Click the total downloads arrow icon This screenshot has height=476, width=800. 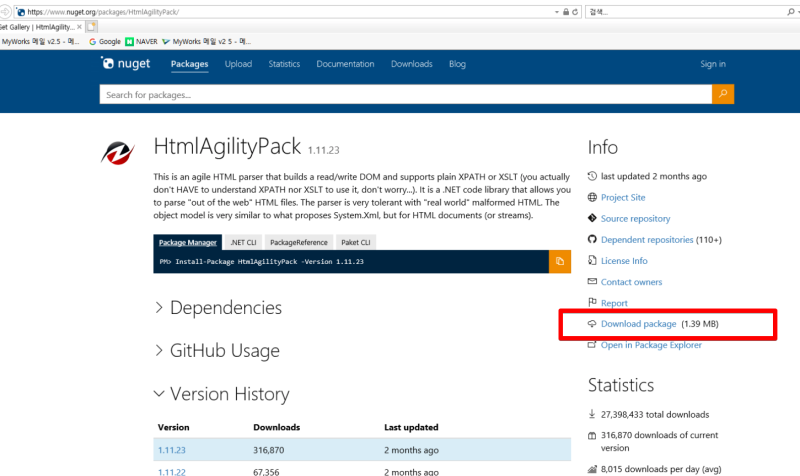tap(592, 414)
